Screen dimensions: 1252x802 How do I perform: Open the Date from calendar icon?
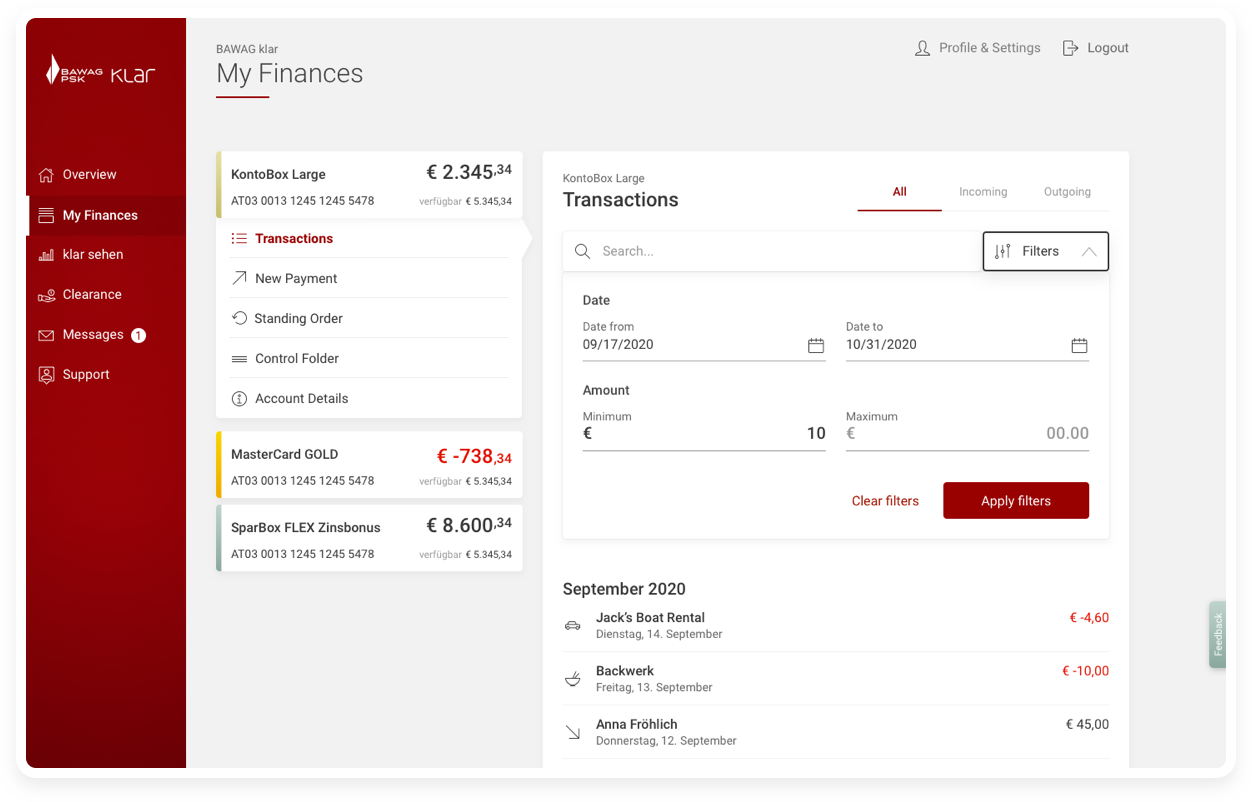(x=816, y=345)
